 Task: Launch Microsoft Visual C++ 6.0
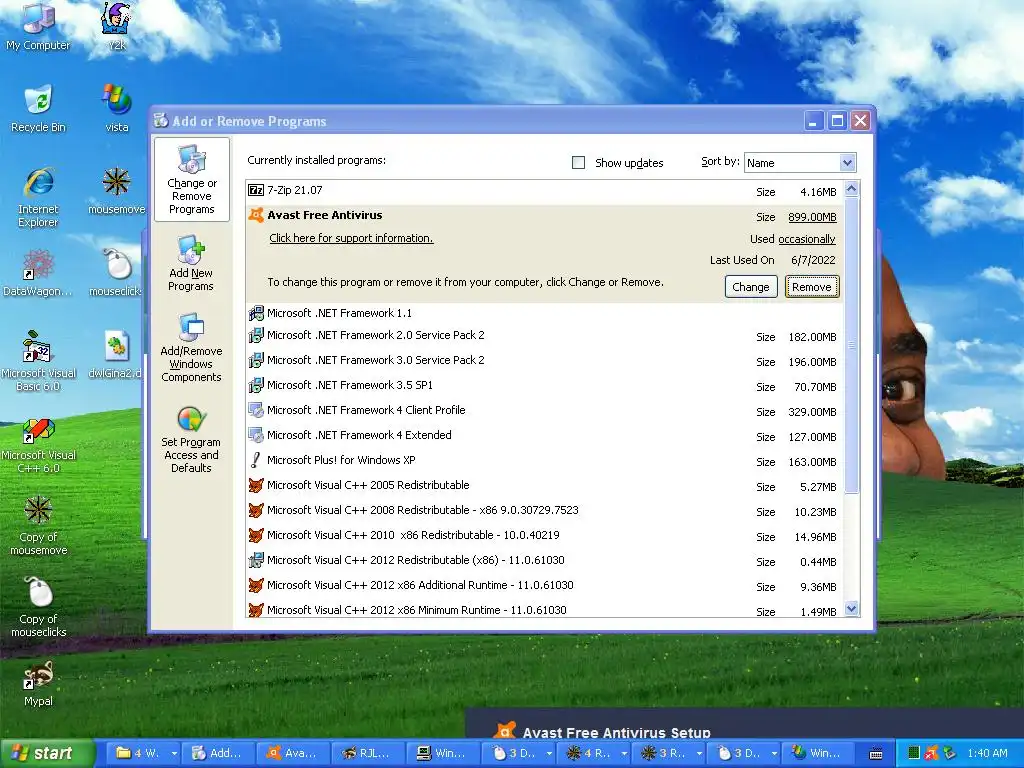click(x=38, y=445)
